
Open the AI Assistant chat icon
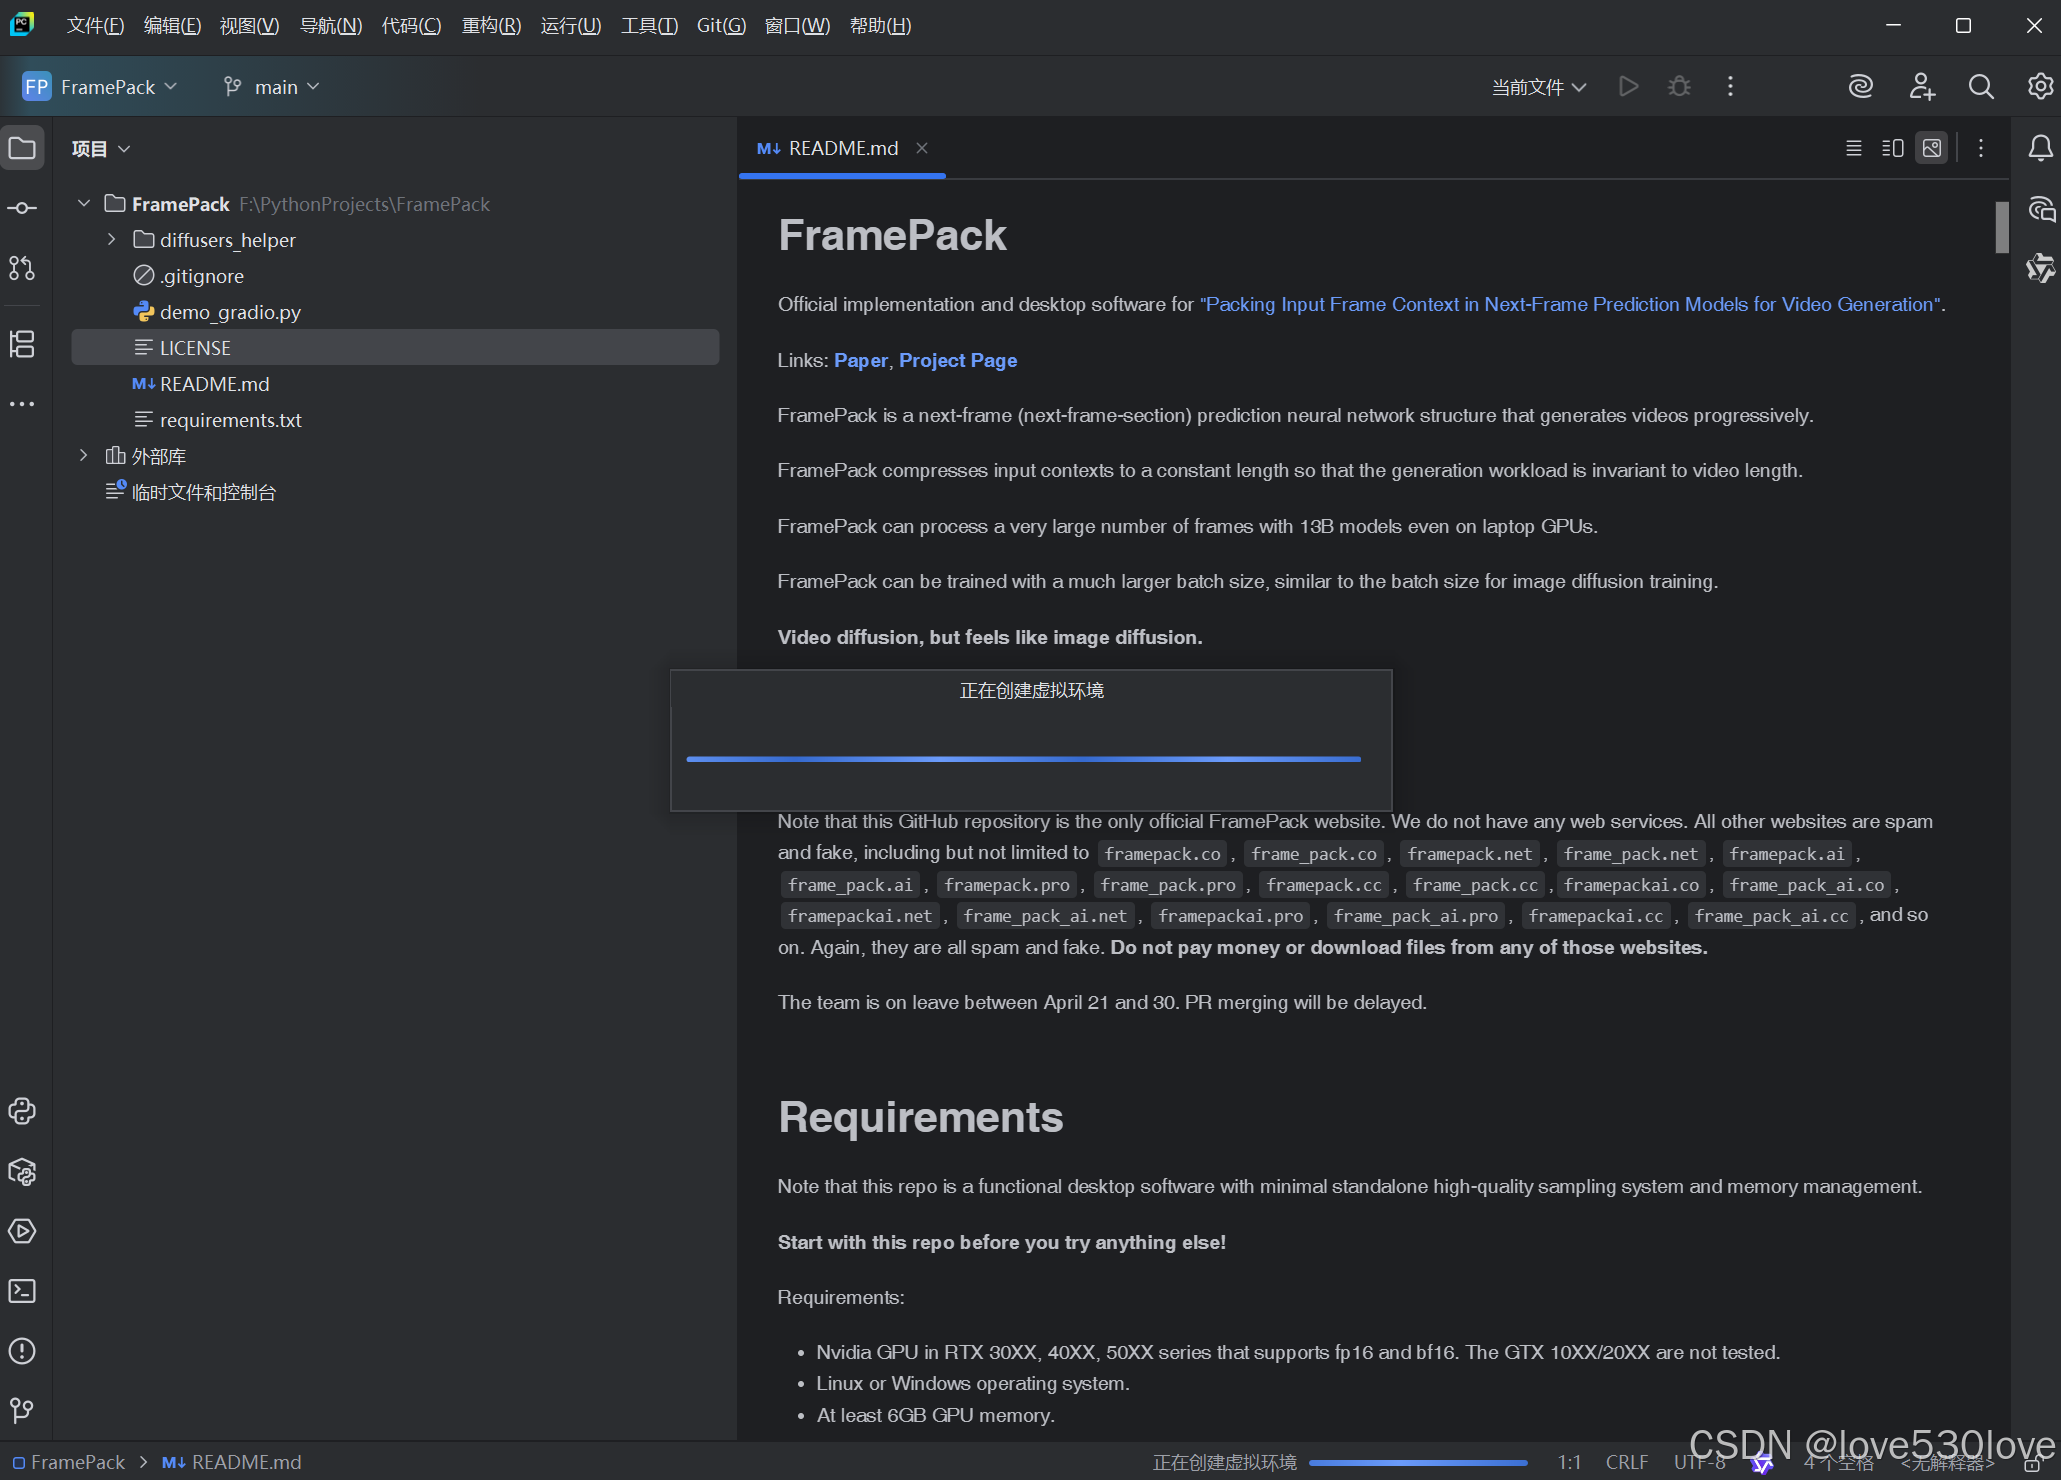2040,209
